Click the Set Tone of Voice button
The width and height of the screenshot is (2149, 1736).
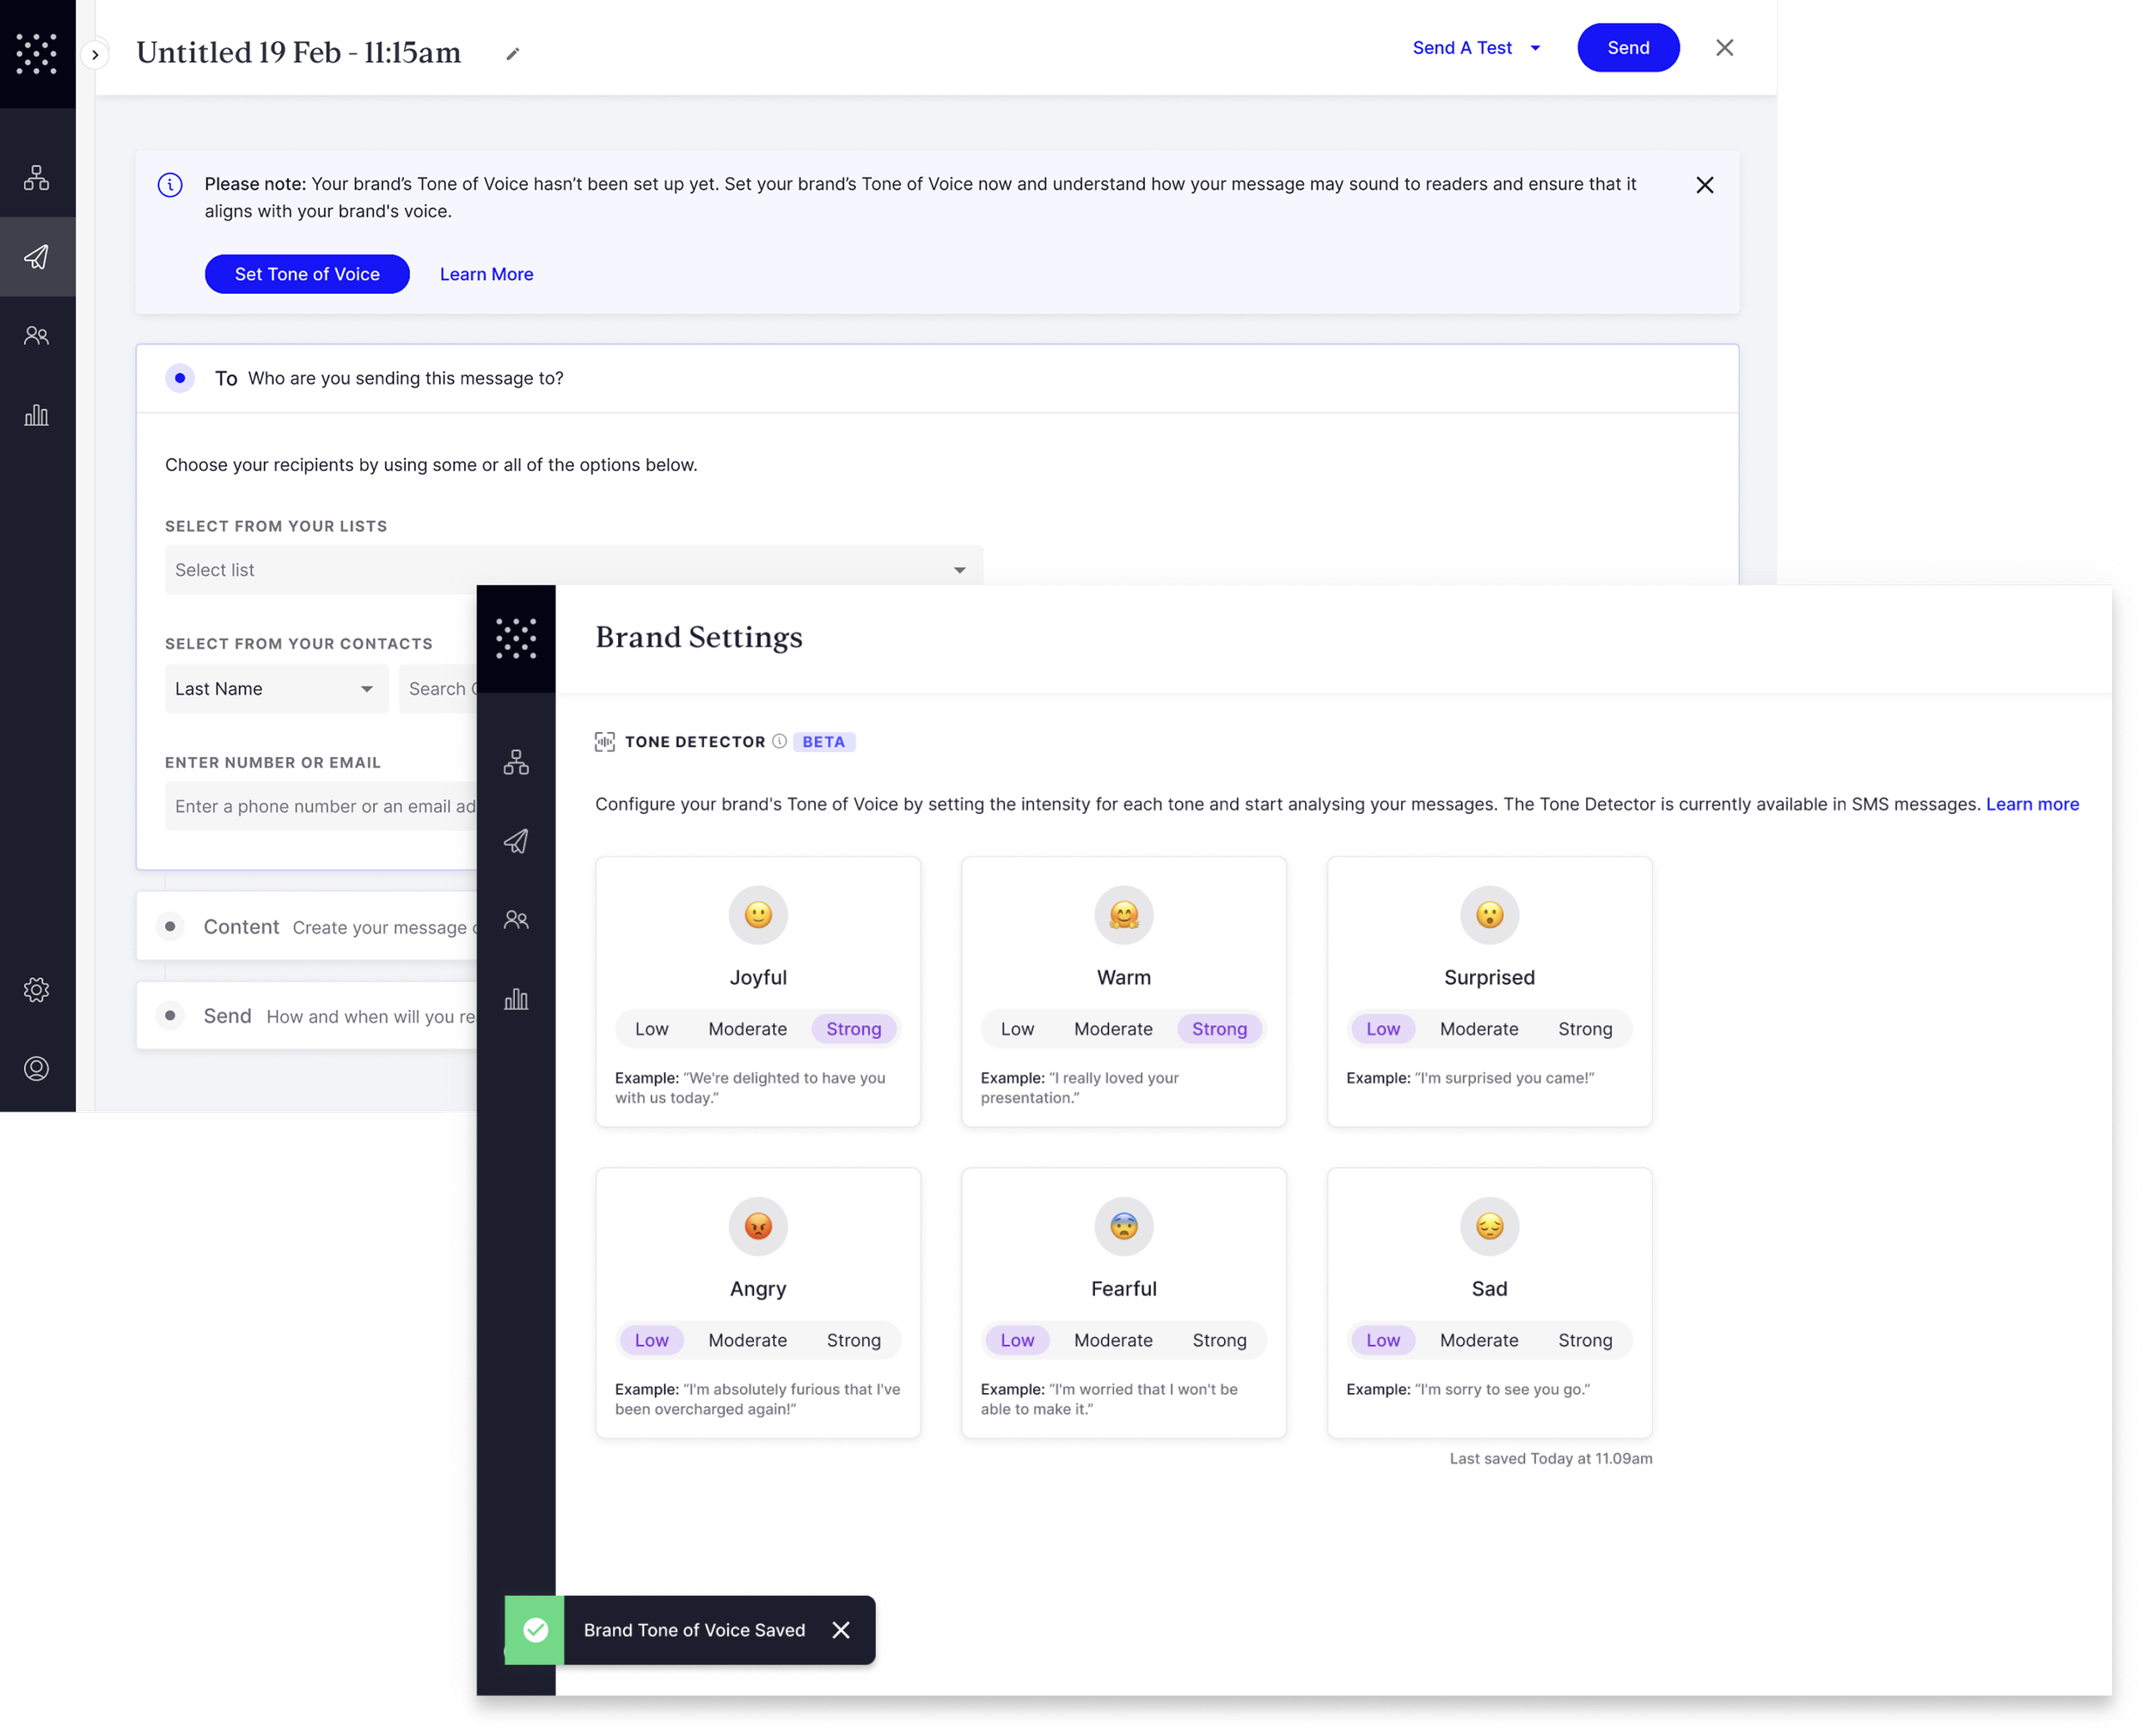tap(307, 274)
